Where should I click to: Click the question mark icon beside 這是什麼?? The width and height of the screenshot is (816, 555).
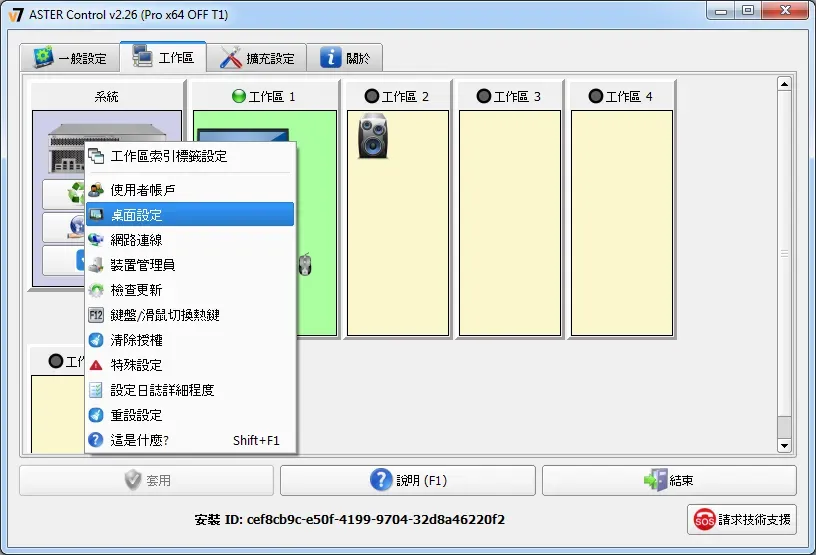(x=96, y=440)
